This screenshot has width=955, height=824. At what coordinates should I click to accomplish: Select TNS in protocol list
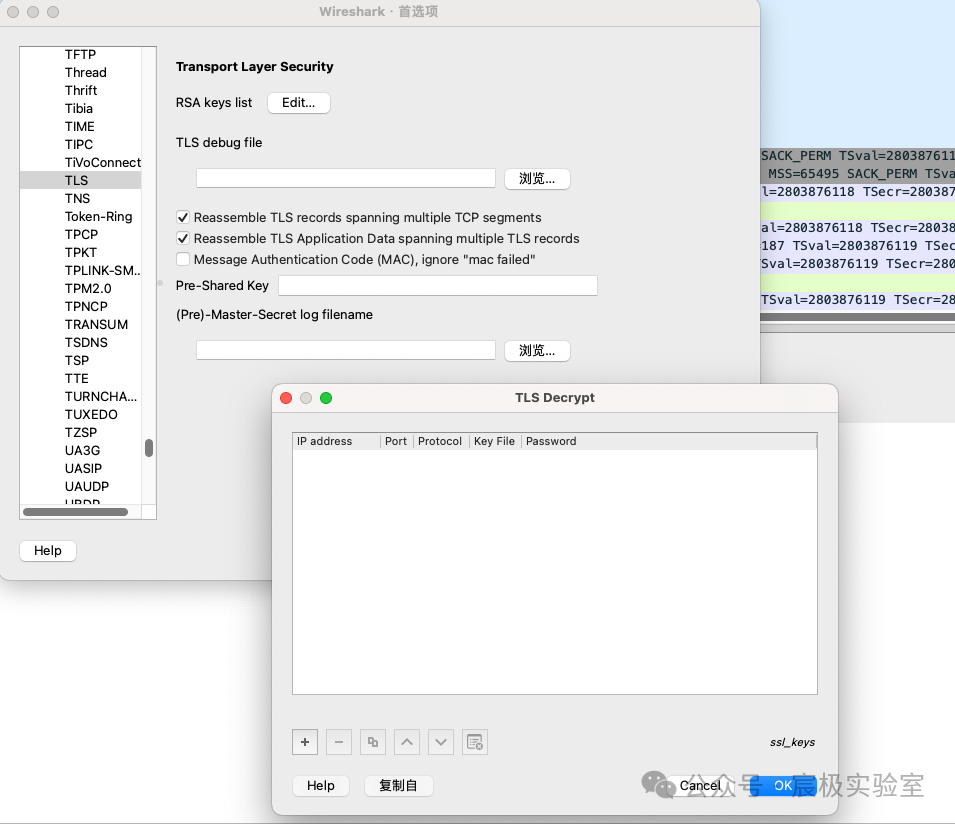[80, 199]
